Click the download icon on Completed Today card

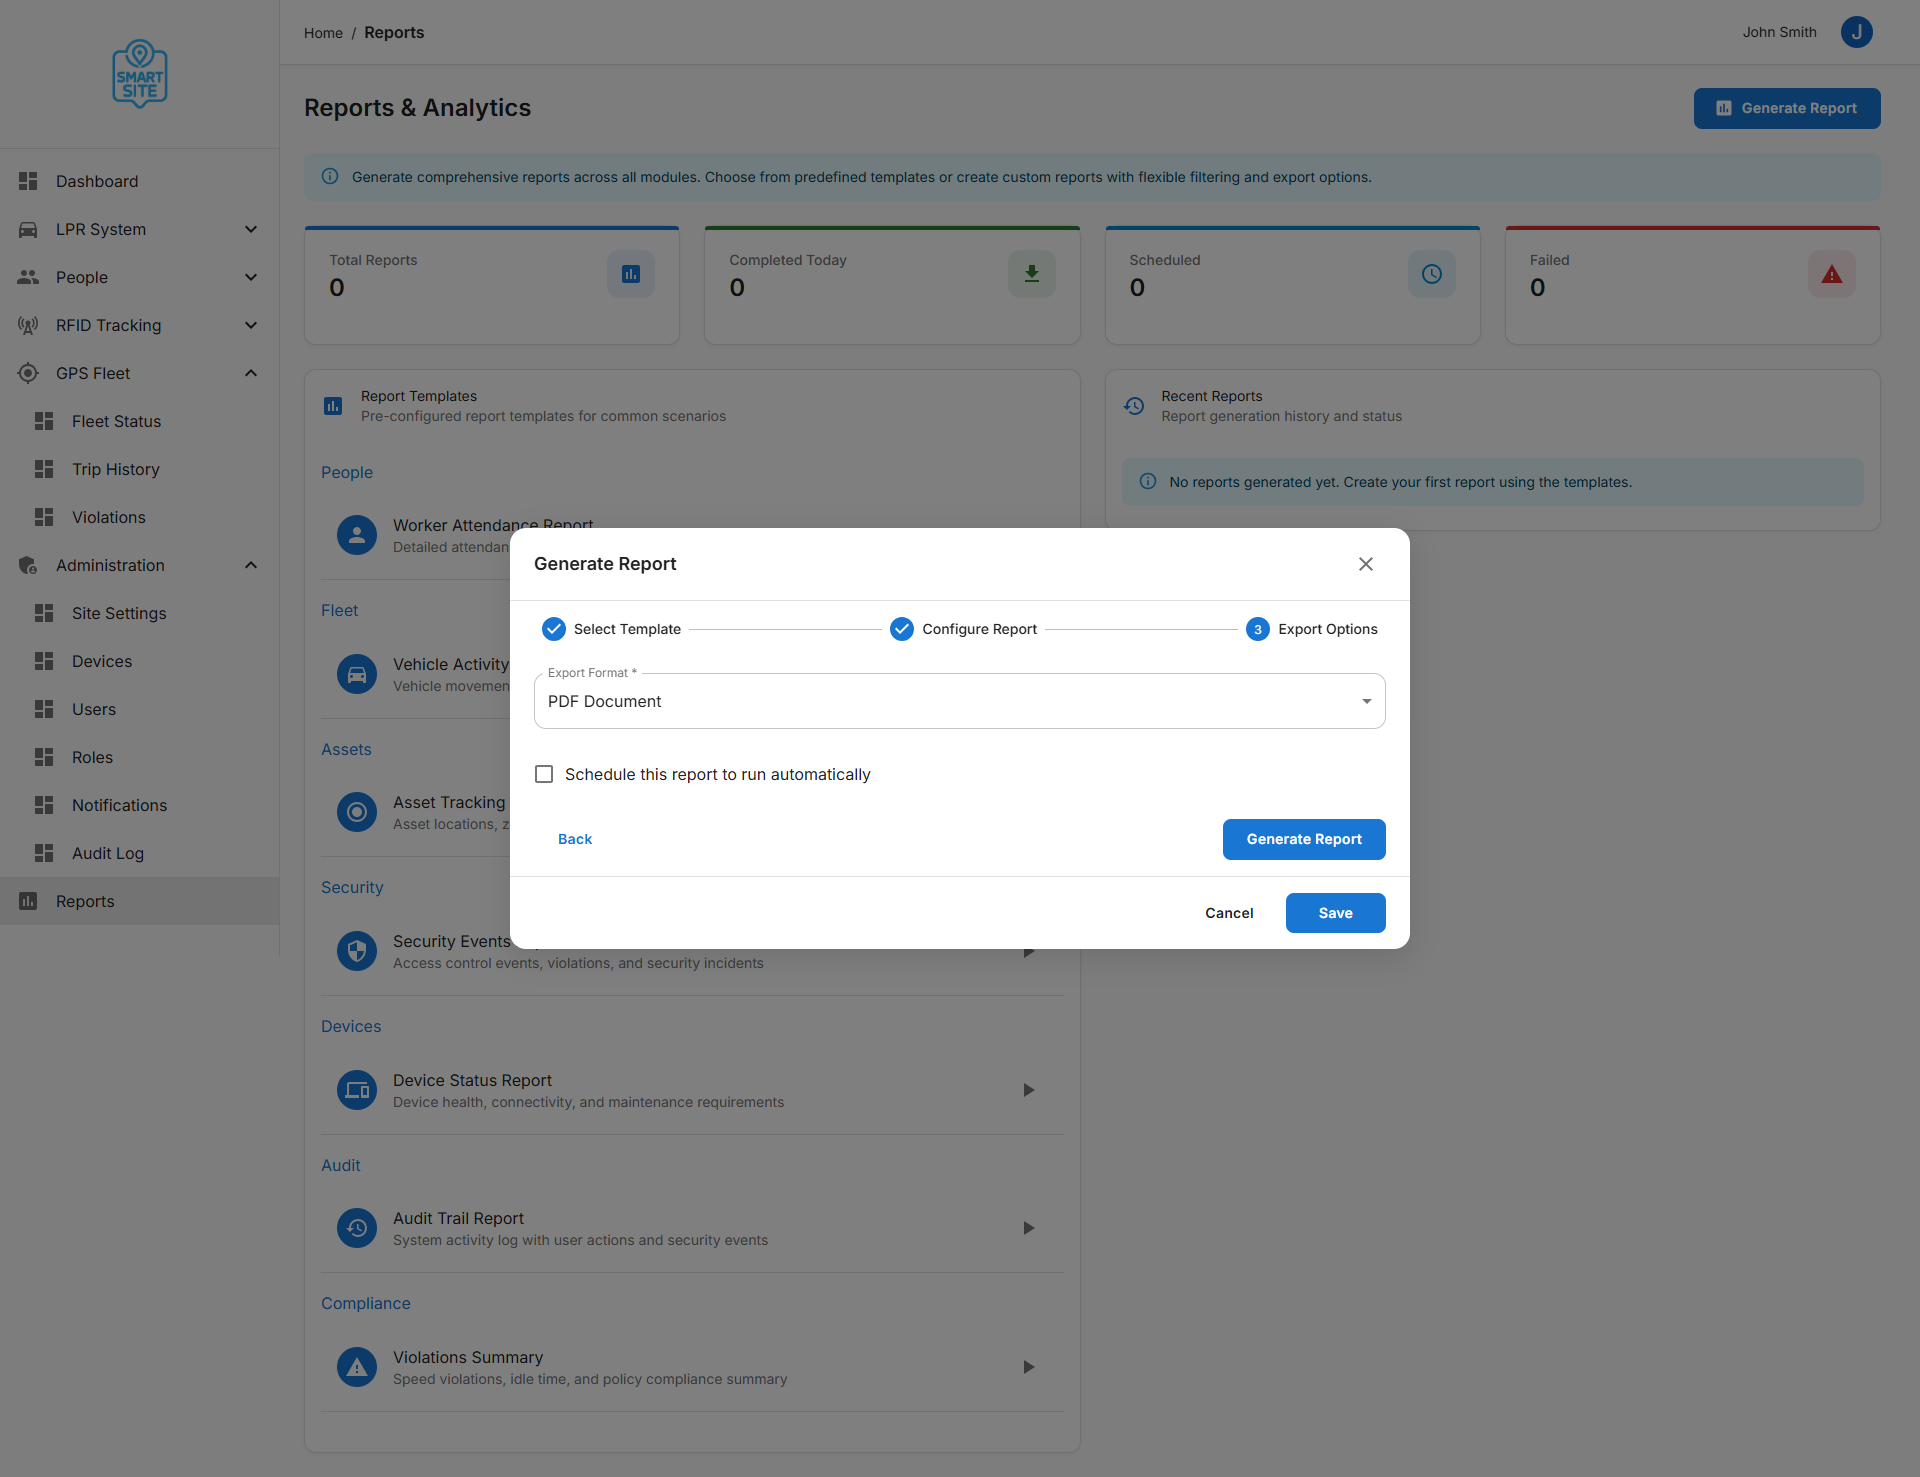(x=1031, y=273)
